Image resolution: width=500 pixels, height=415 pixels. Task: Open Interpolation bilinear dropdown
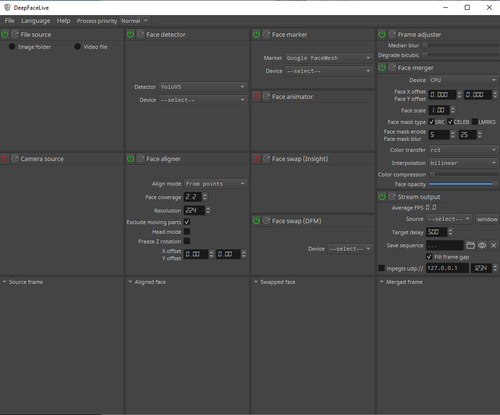click(x=463, y=163)
